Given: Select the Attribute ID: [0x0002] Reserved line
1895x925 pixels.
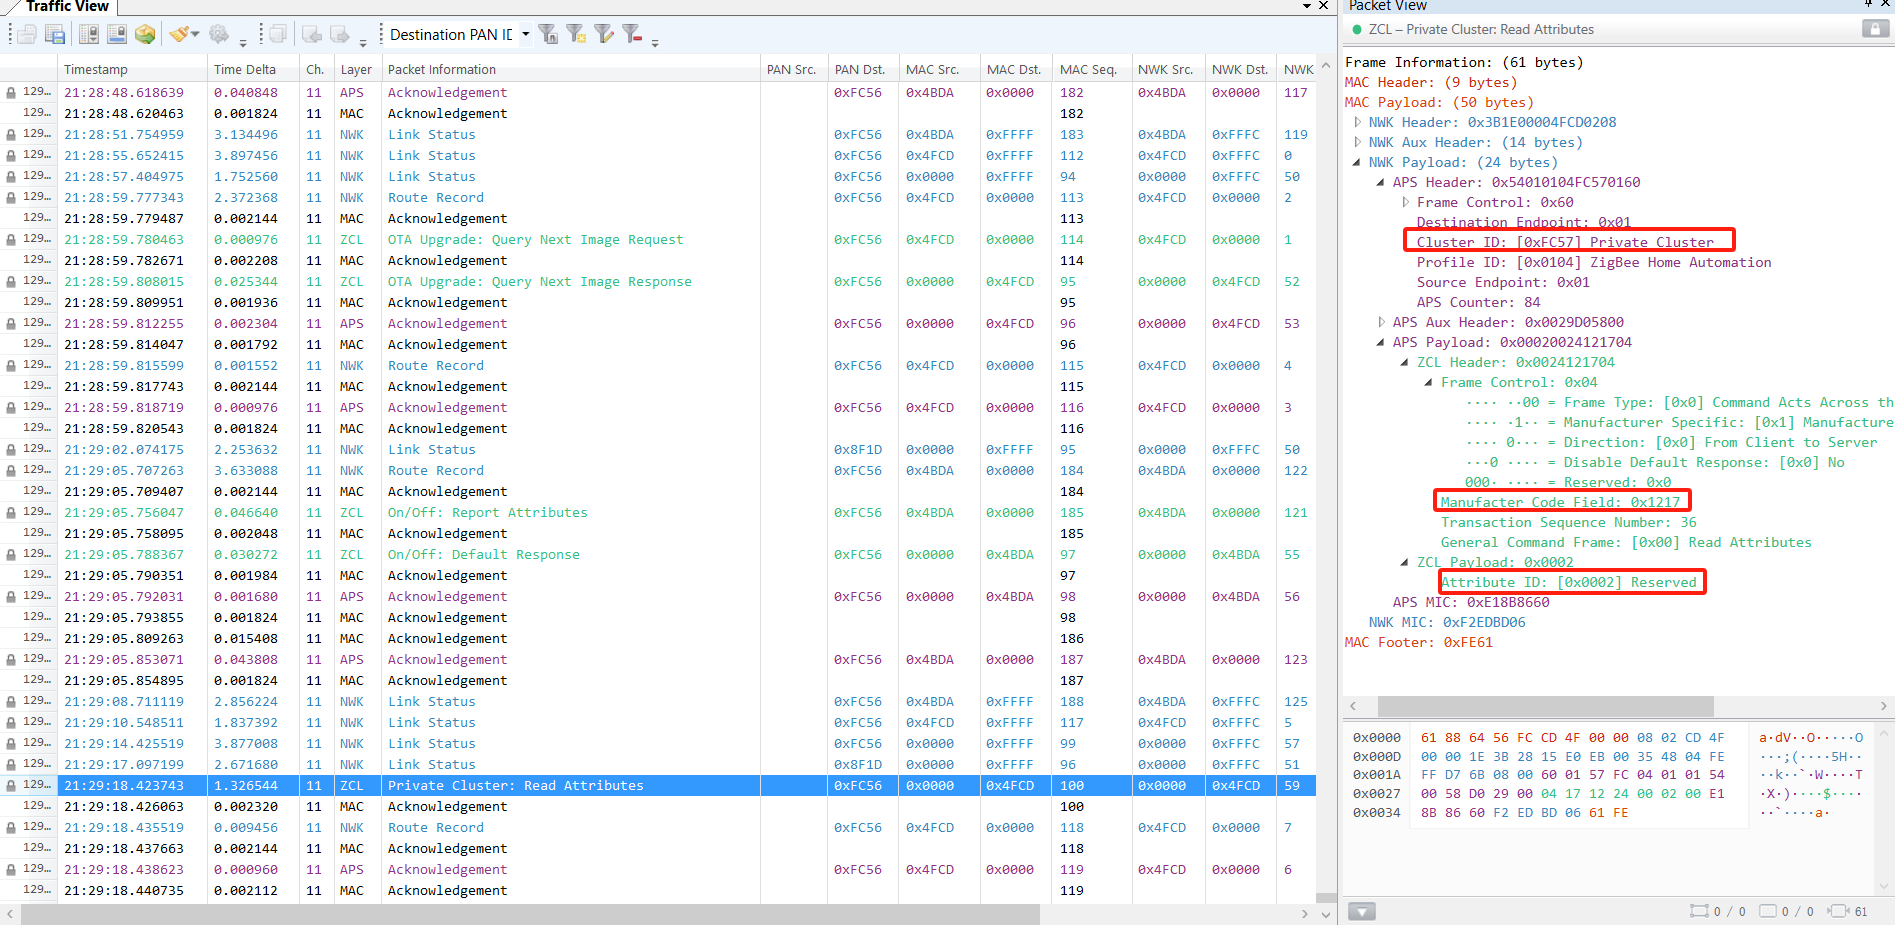Looking at the screenshot, I should (1568, 582).
